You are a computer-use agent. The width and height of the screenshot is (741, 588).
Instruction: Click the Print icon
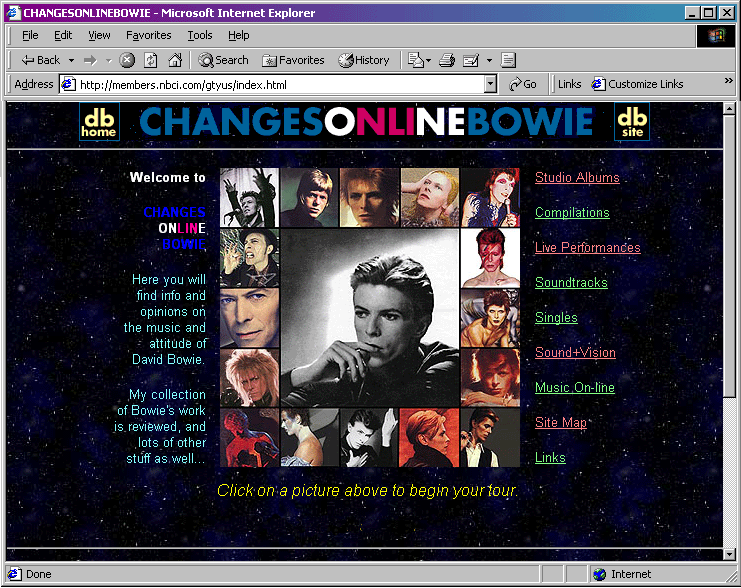tap(447, 60)
